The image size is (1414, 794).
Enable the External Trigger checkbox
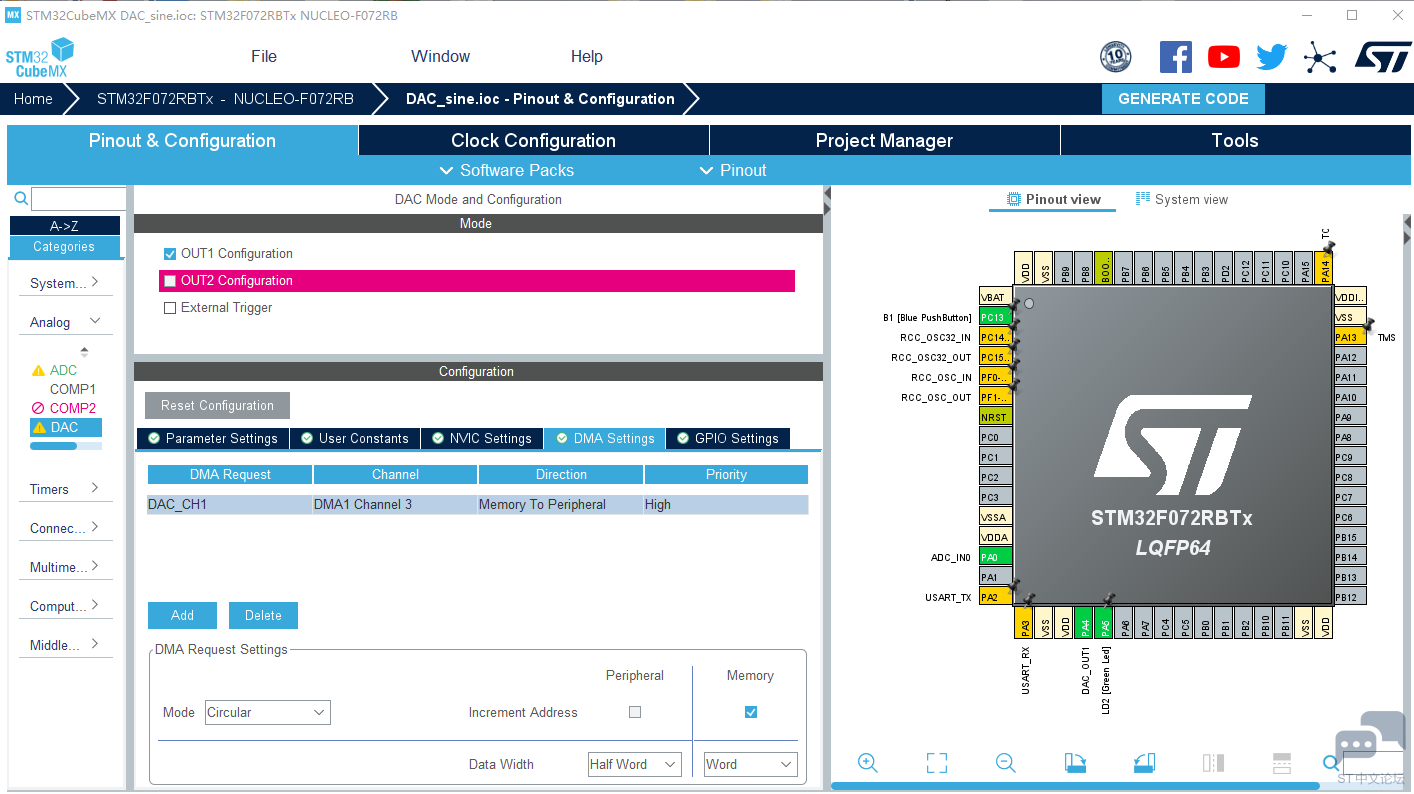coord(170,308)
